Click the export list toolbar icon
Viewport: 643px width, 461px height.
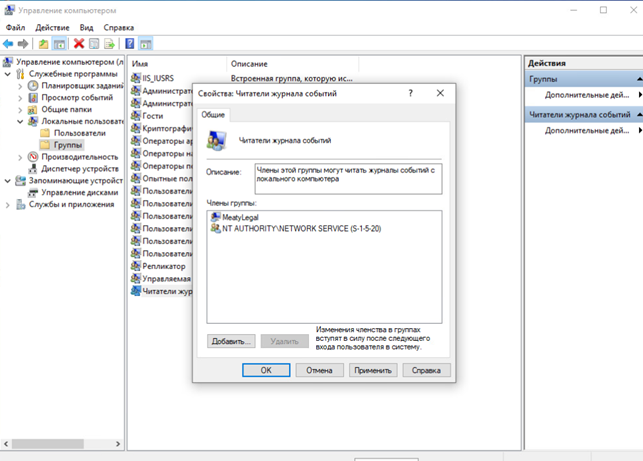(x=109, y=44)
